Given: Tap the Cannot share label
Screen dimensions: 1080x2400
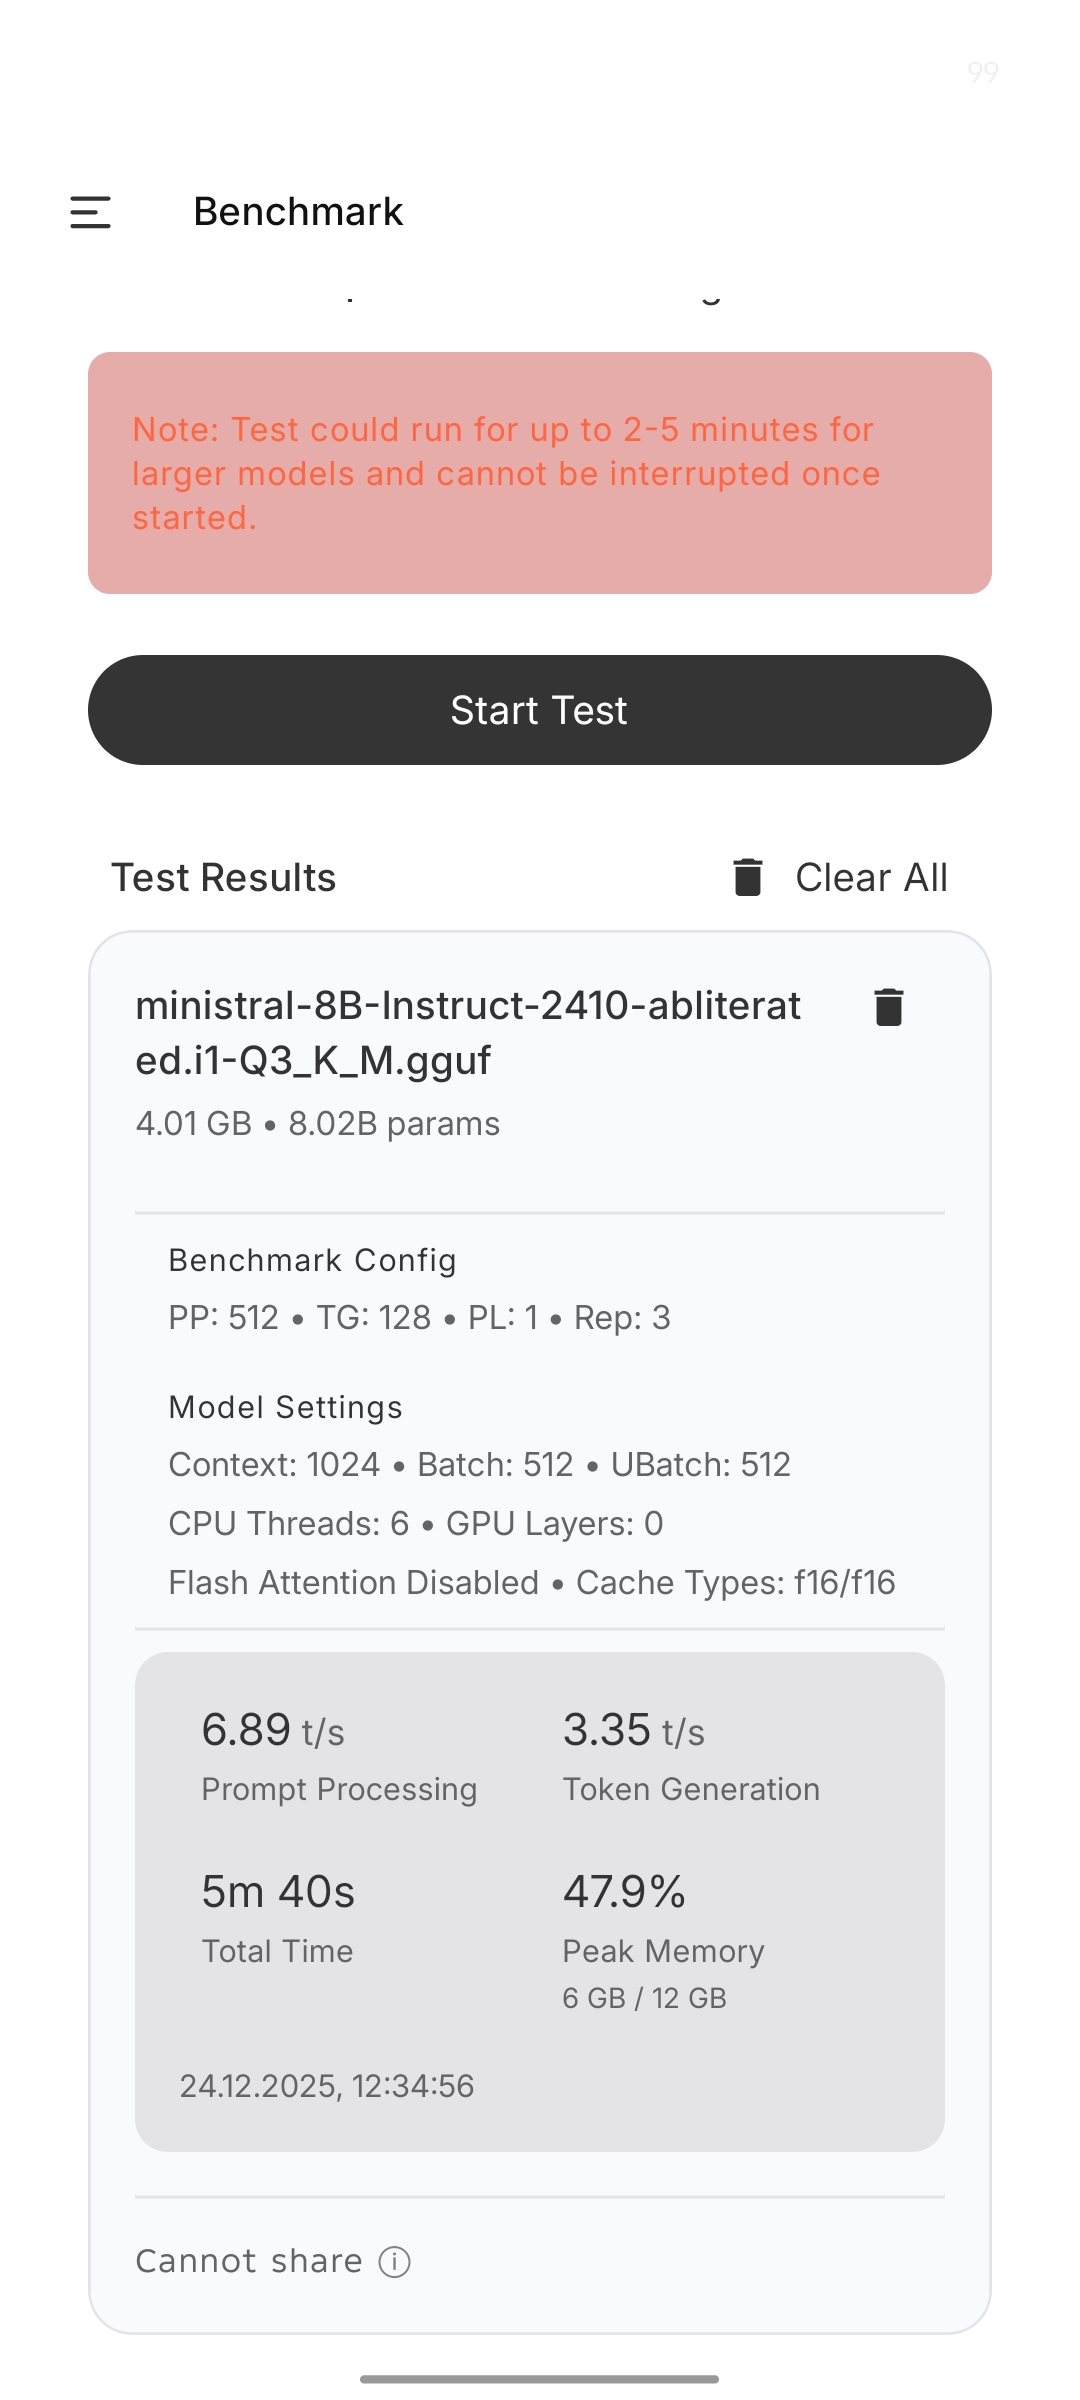Looking at the screenshot, I should tap(249, 2261).
